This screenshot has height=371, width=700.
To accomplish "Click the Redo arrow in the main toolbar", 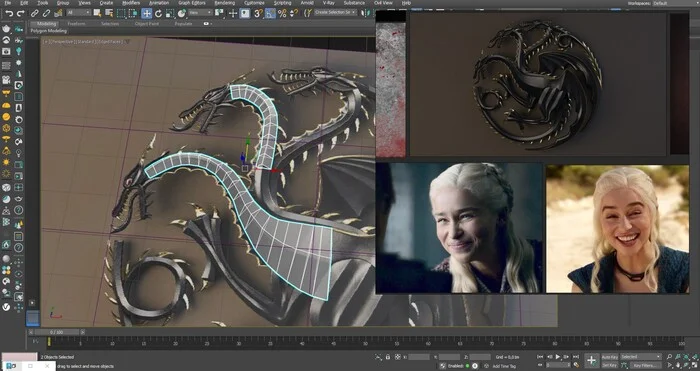I will 21,13.
